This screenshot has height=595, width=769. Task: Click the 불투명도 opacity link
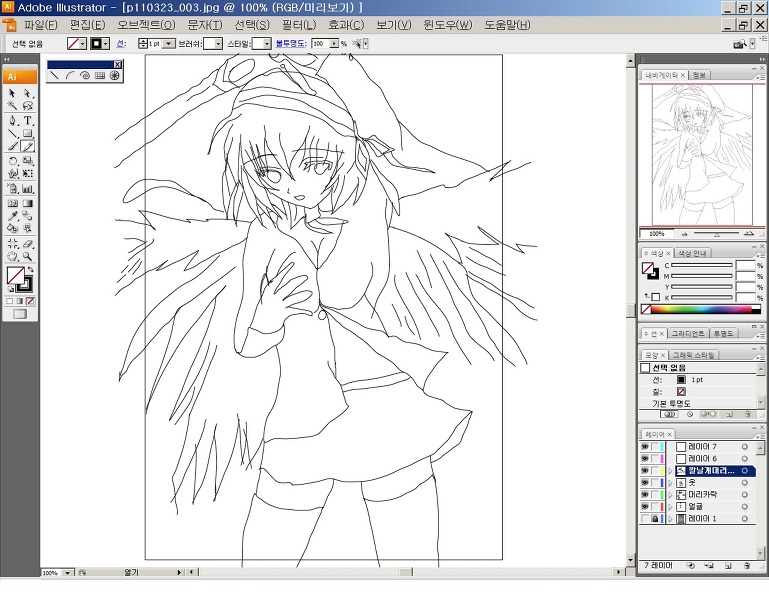click(x=291, y=44)
